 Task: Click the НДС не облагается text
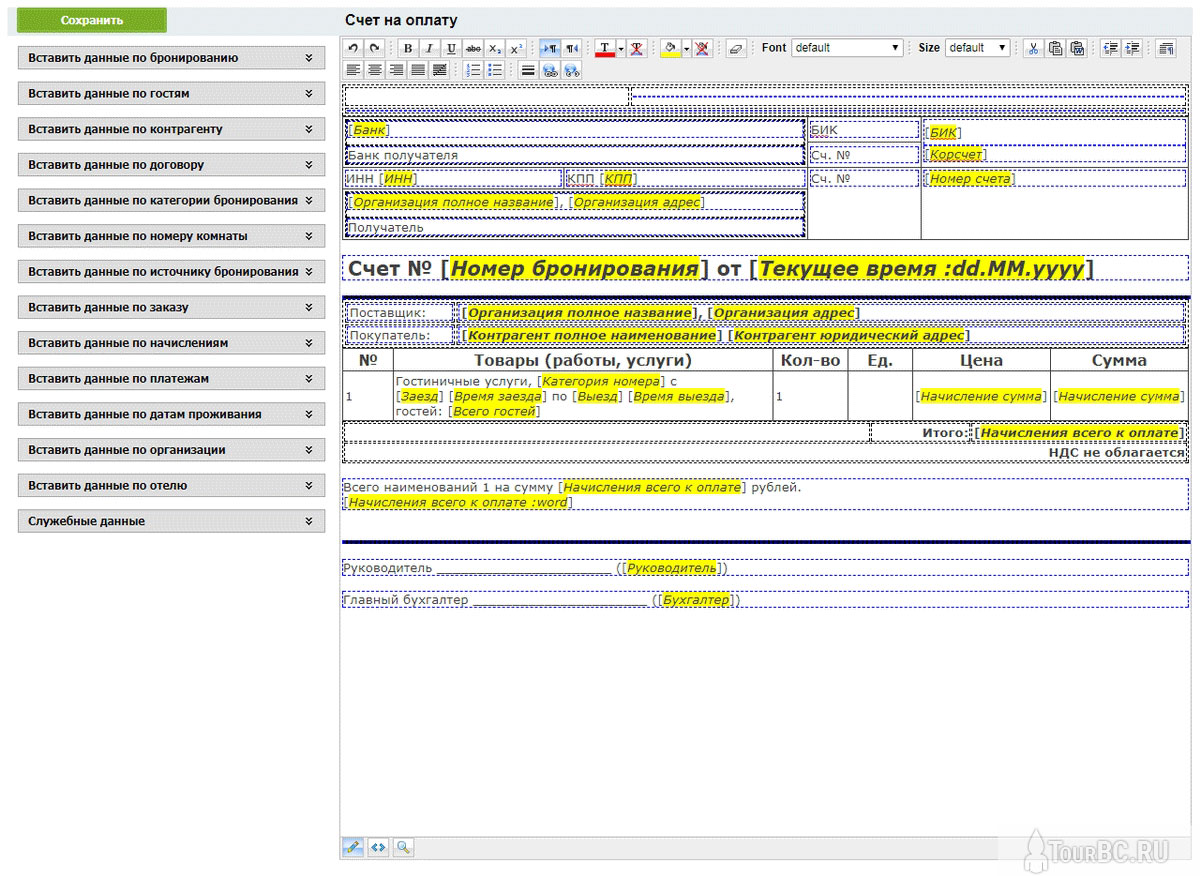1116,452
